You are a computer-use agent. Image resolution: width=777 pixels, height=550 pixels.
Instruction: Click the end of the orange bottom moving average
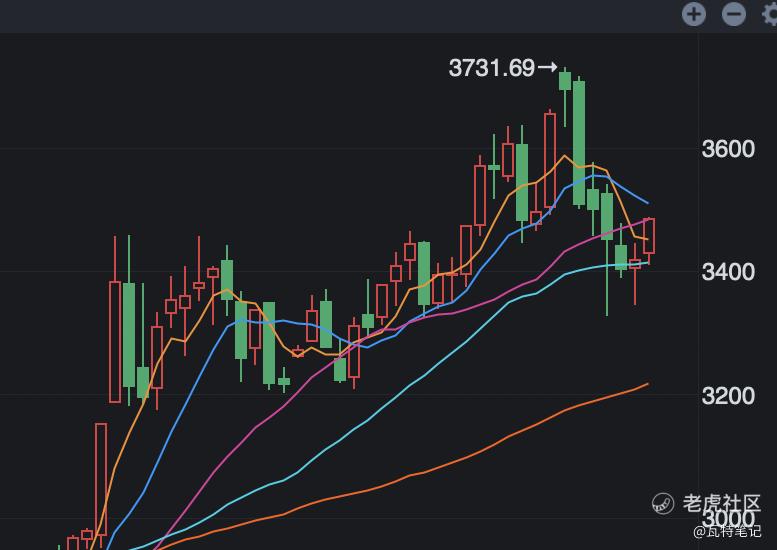point(647,383)
